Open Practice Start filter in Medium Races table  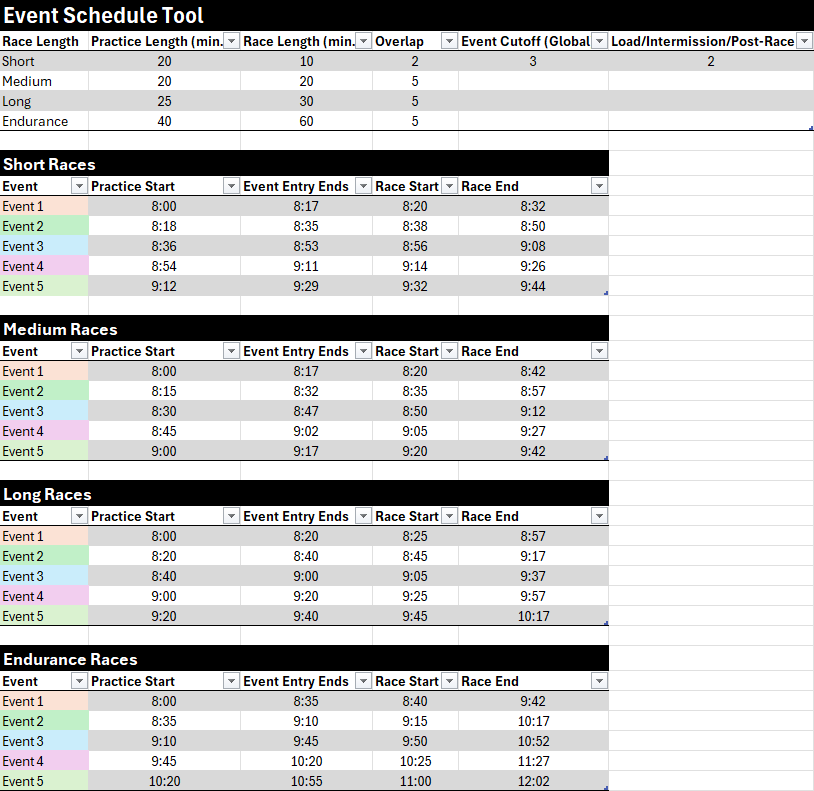click(x=231, y=351)
